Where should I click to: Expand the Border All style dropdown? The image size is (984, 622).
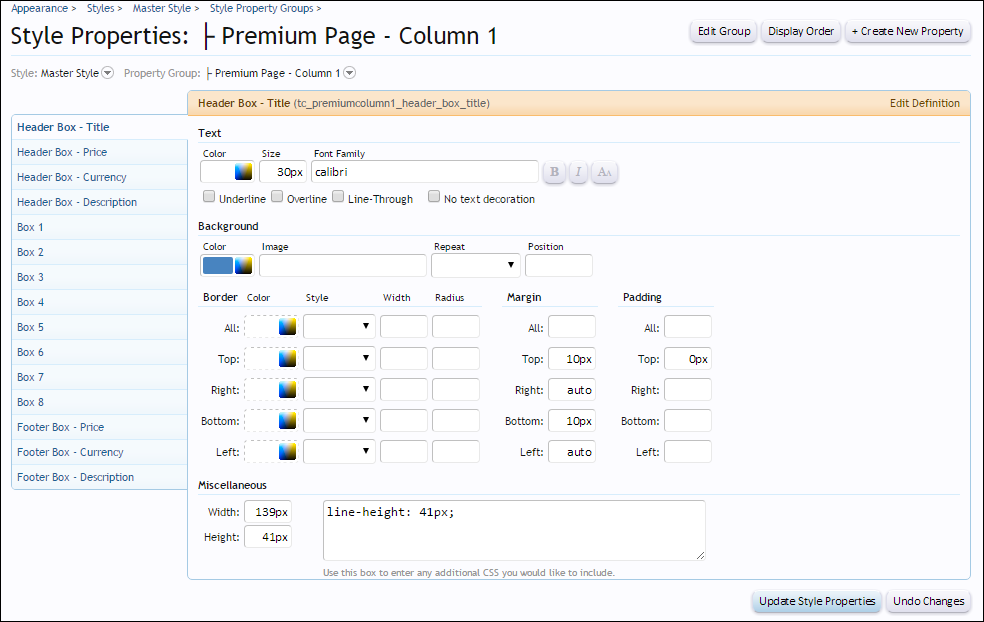(339, 327)
